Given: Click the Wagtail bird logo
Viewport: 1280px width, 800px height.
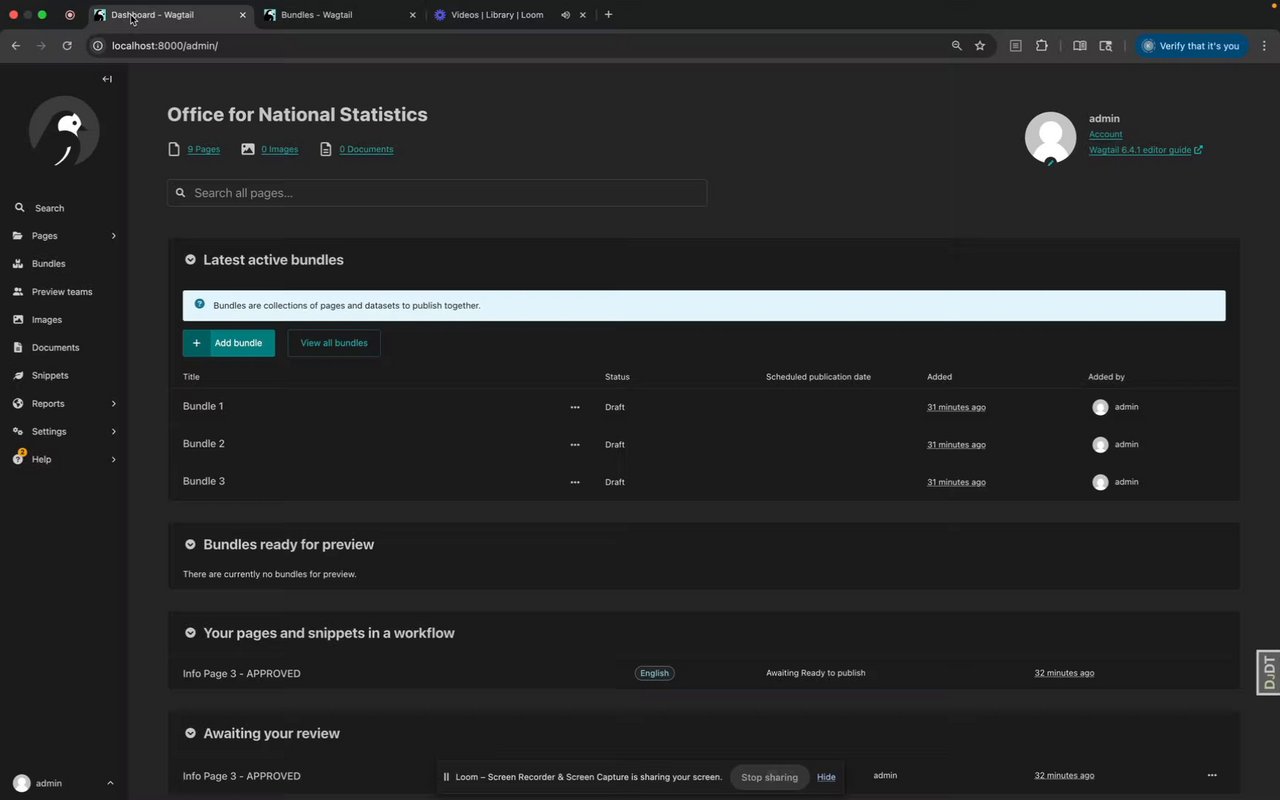Looking at the screenshot, I should coord(64,131).
